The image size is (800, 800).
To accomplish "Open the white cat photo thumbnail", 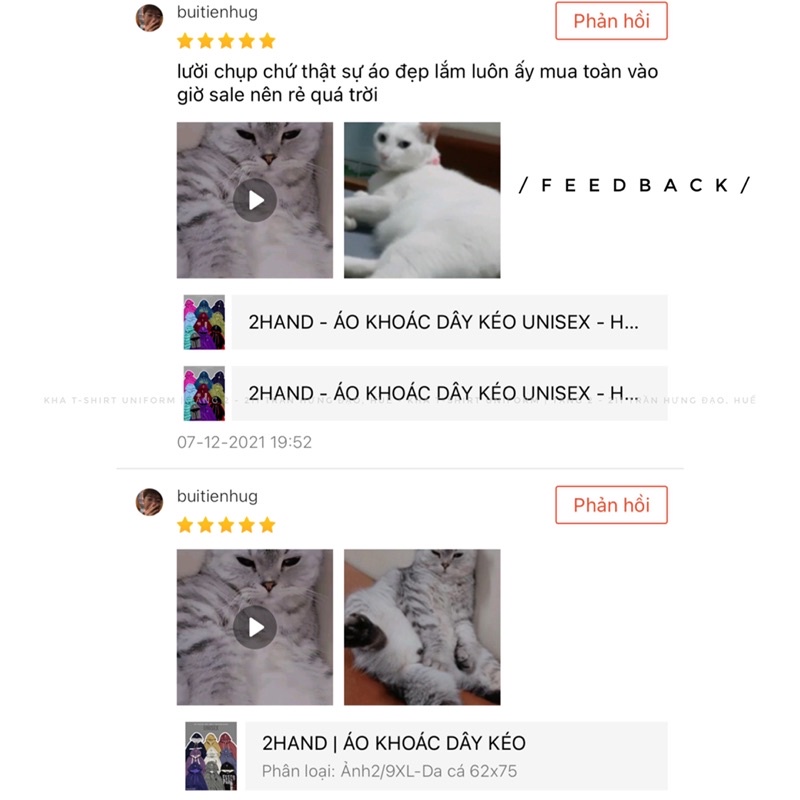I will [x=422, y=200].
